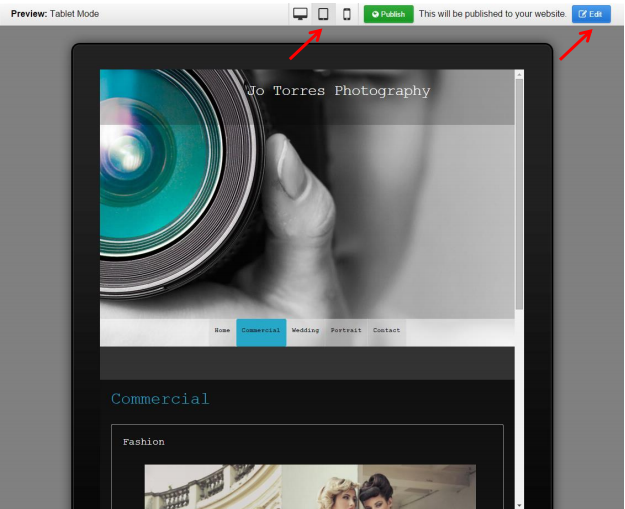The image size is (625, 509).
Task: Select the highlighted Commercial nav tab
Action: (261, 331)
